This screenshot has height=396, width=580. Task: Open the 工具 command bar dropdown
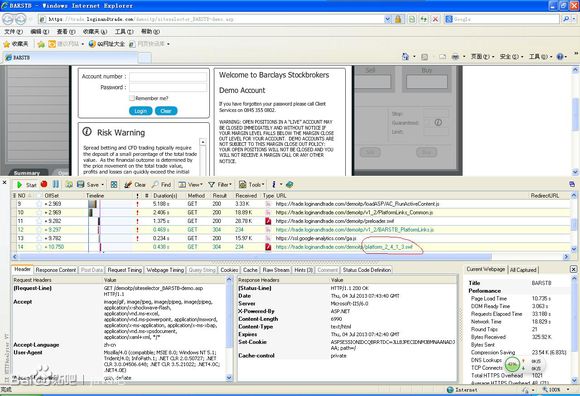[540, 57]
